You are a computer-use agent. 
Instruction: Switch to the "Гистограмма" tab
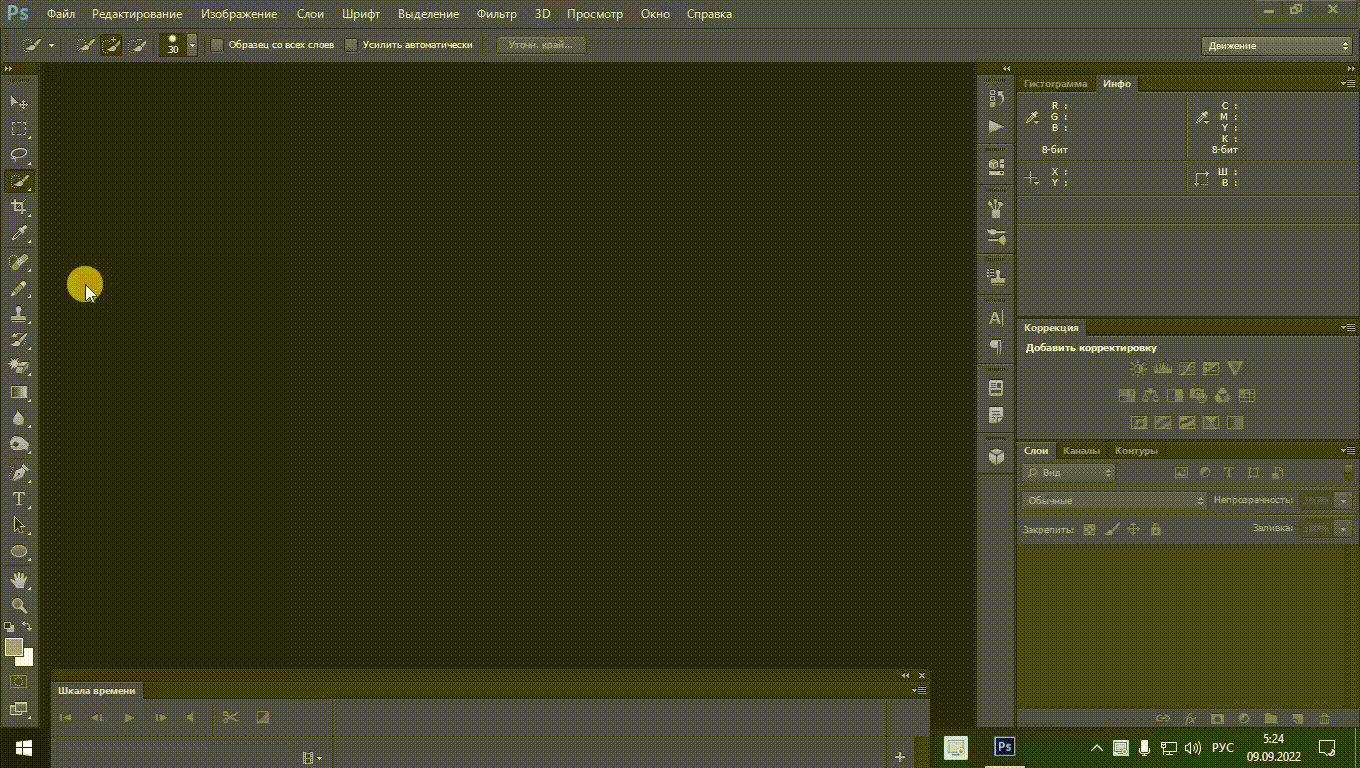point(1055,84)
